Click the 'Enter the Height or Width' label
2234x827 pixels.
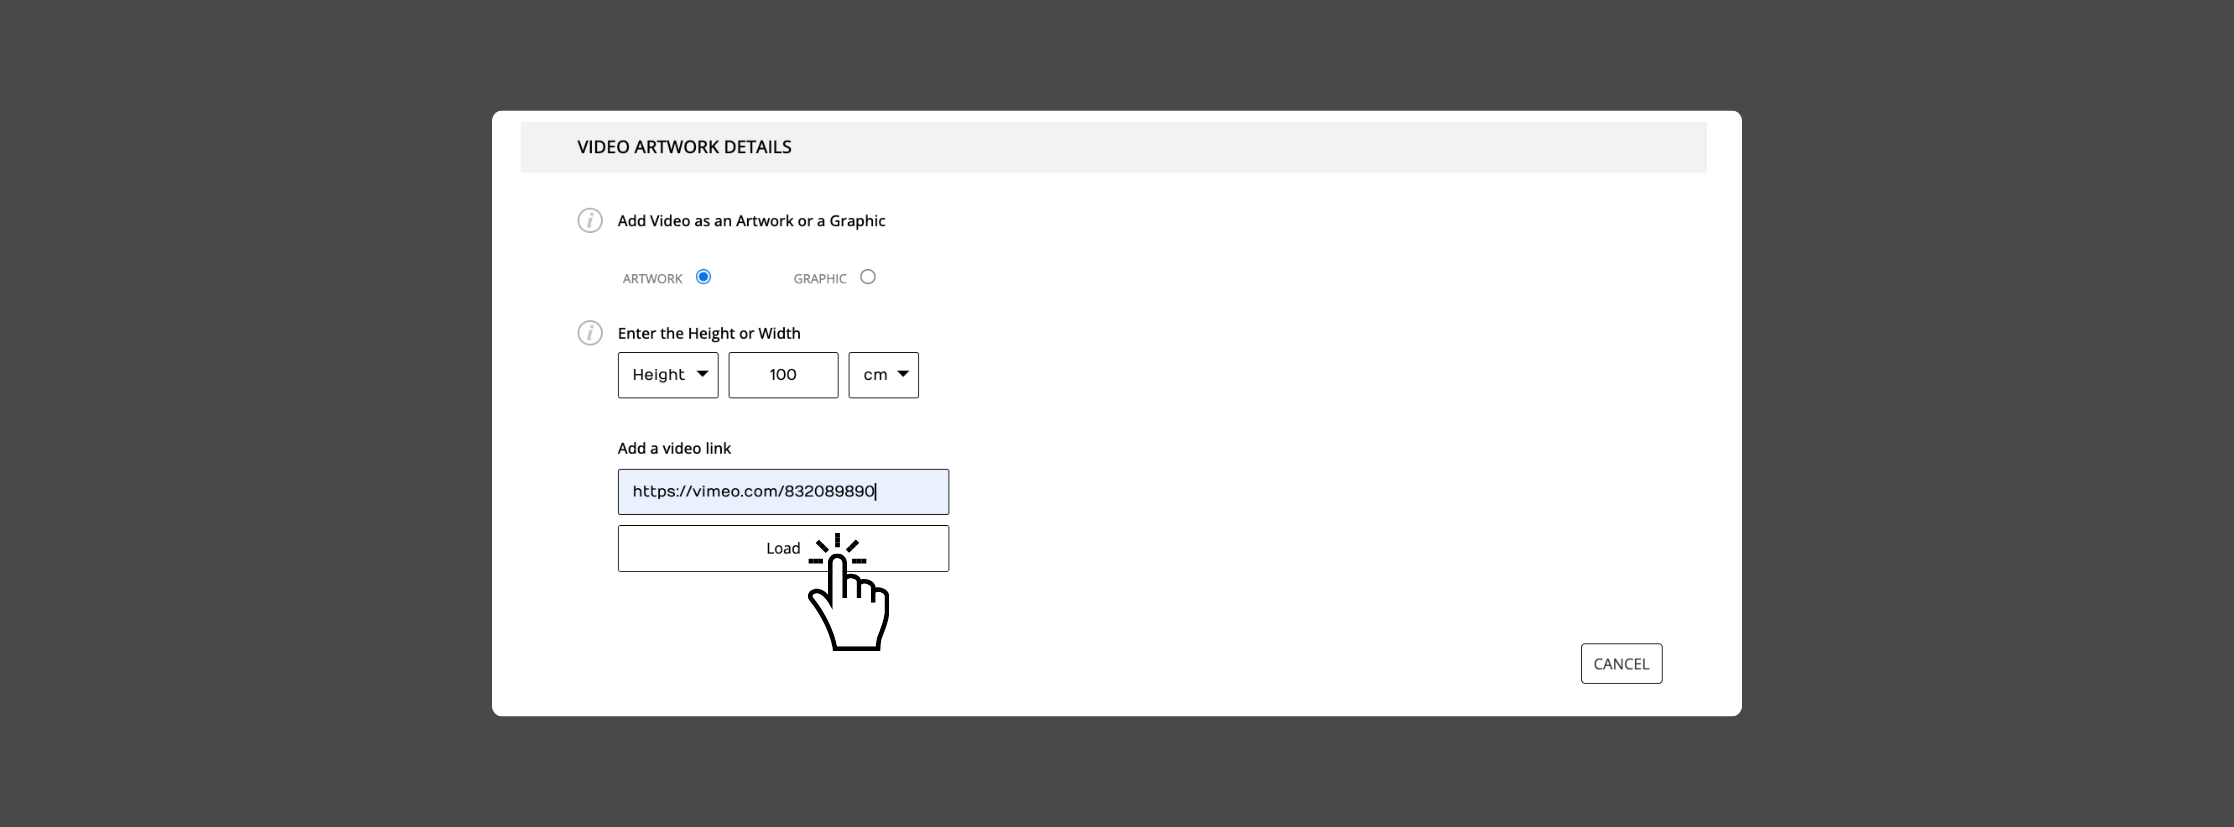point(709,333)
